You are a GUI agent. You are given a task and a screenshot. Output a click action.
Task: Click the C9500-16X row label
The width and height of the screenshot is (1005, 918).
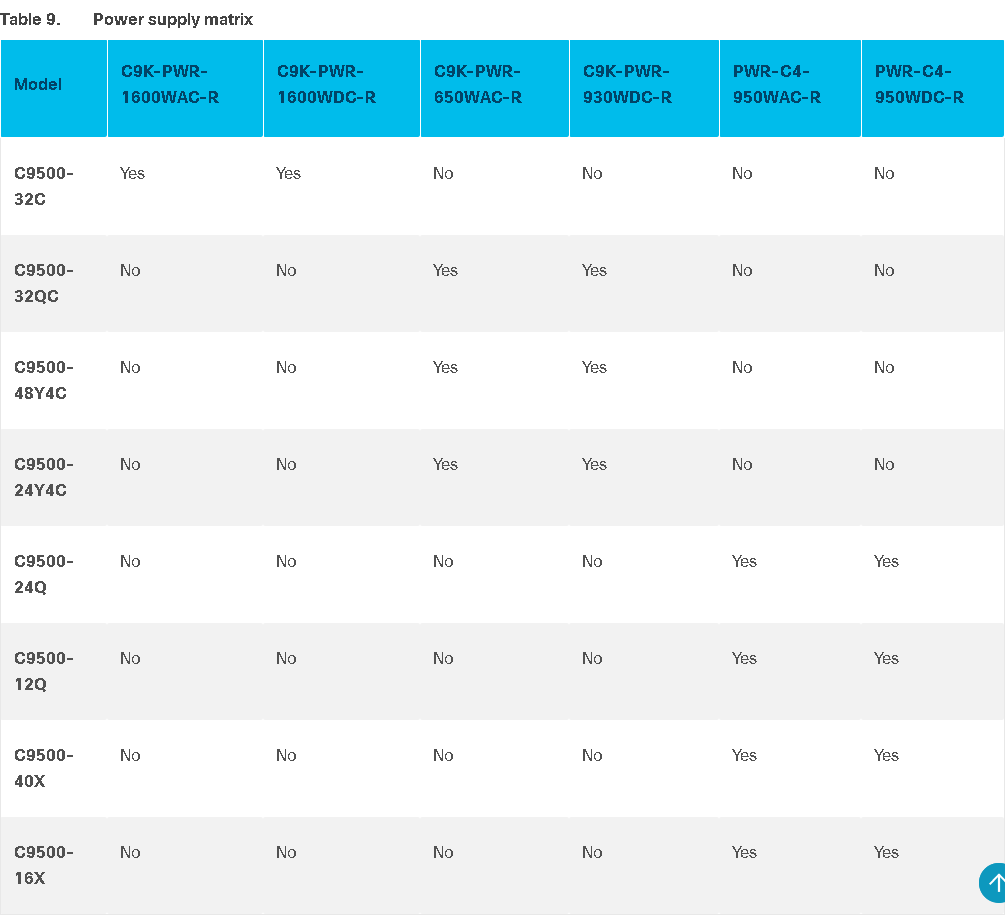(44, 865)
